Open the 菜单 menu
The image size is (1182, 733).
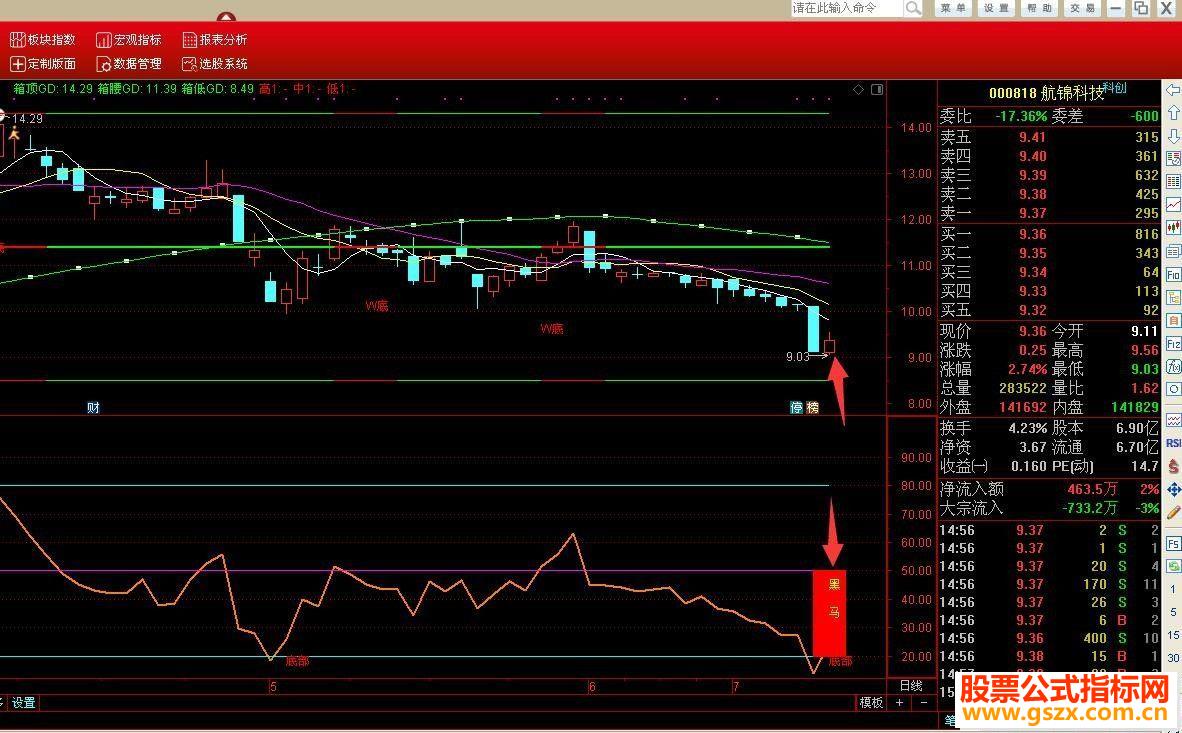click(954, 8)
